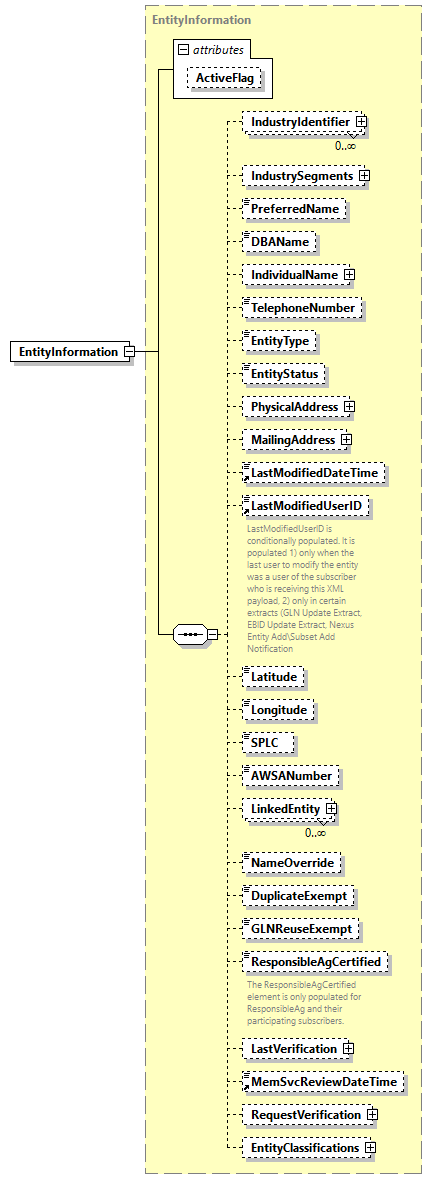Select the Latitude element
432x1181 pixels.
[x=273, y=676]
